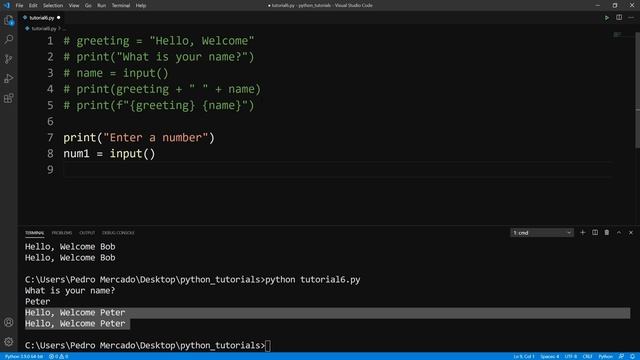Open the View menu
This screenshot has height=360, width=640.
coord(74,5)
